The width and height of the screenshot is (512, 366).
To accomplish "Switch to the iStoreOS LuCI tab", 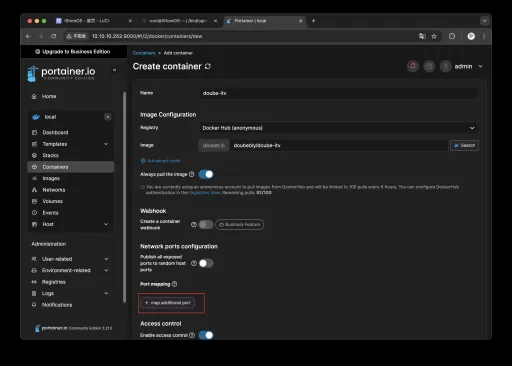I will coord(94,21).
